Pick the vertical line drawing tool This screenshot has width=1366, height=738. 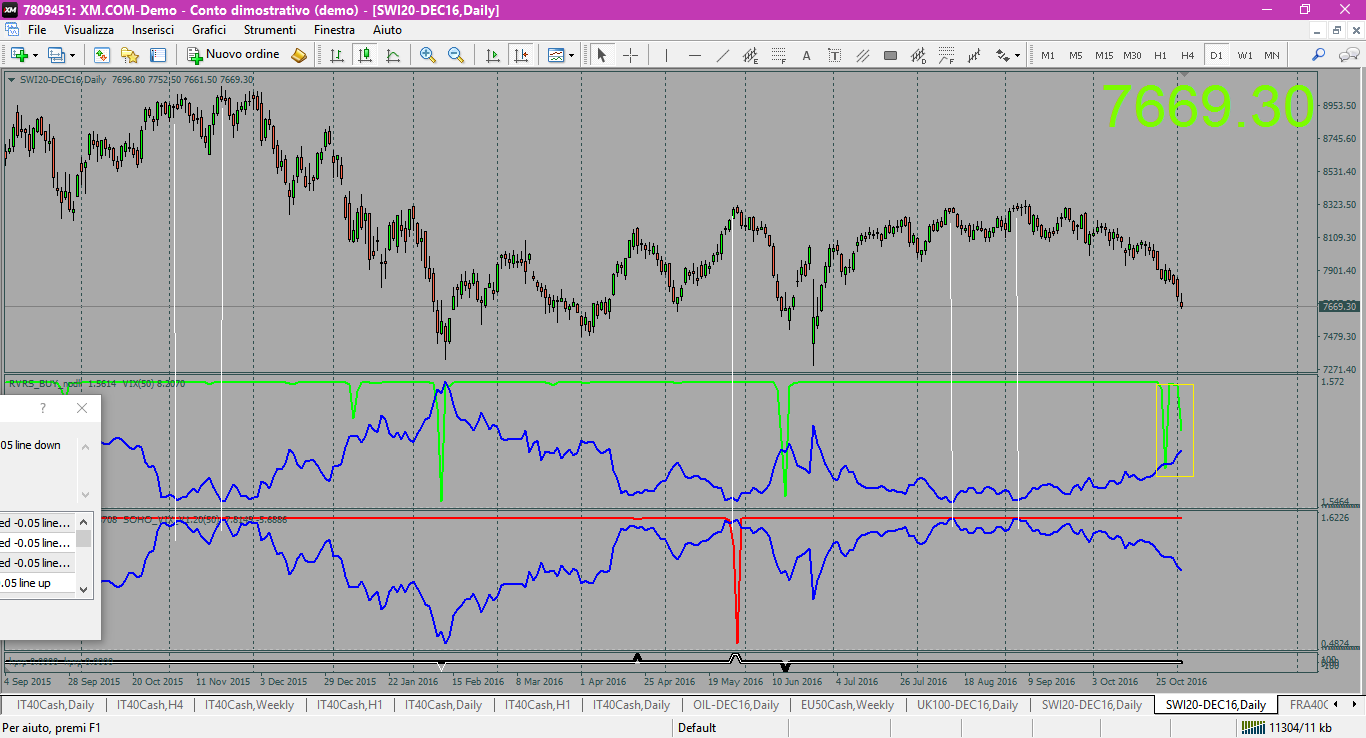coord(666,55)
